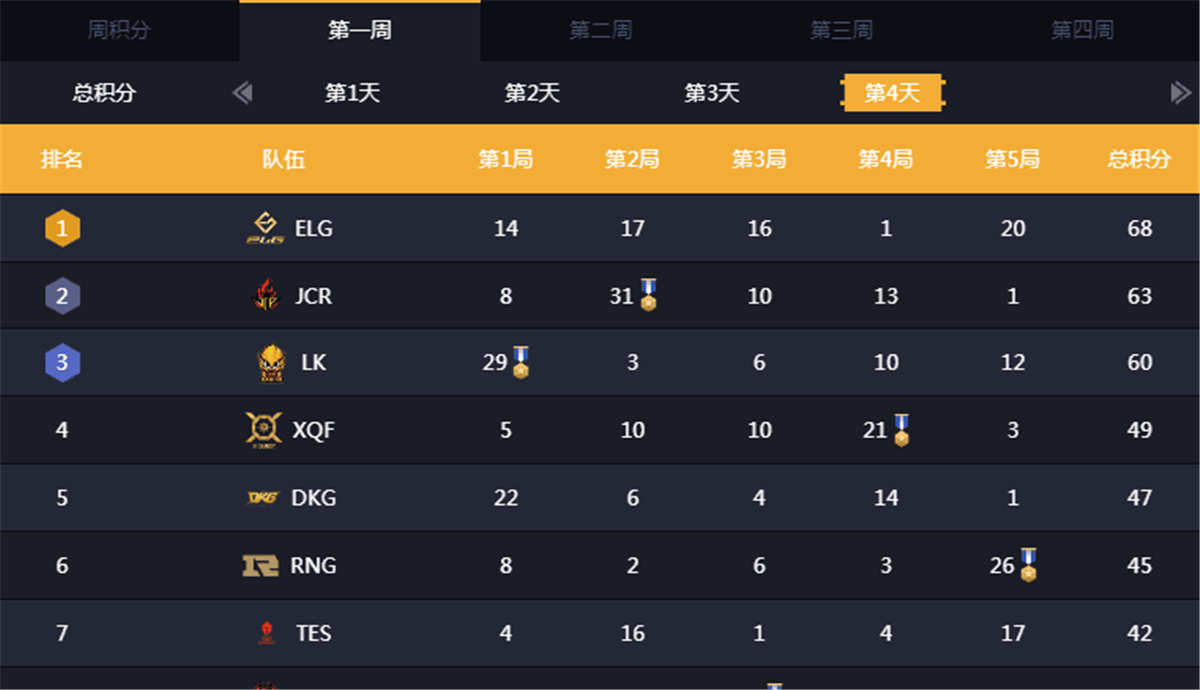Click the TES team logo icon

point(266,633)
